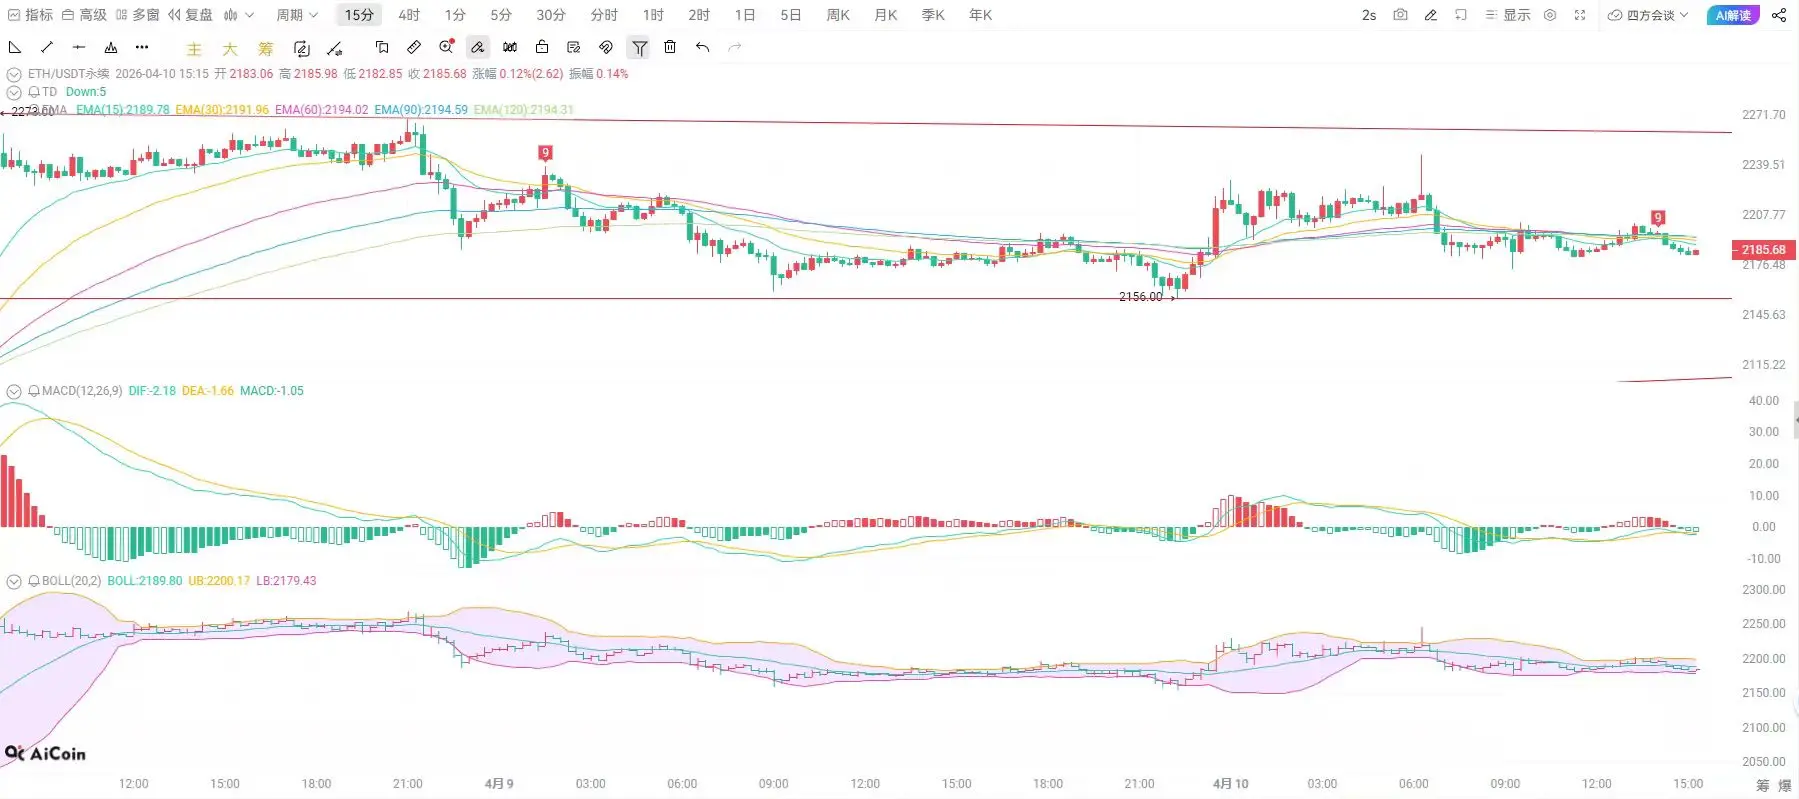Switch chart to 月K monthly candles
Viewport: 1799px width, 799px height.
click(x=886, y=15)
